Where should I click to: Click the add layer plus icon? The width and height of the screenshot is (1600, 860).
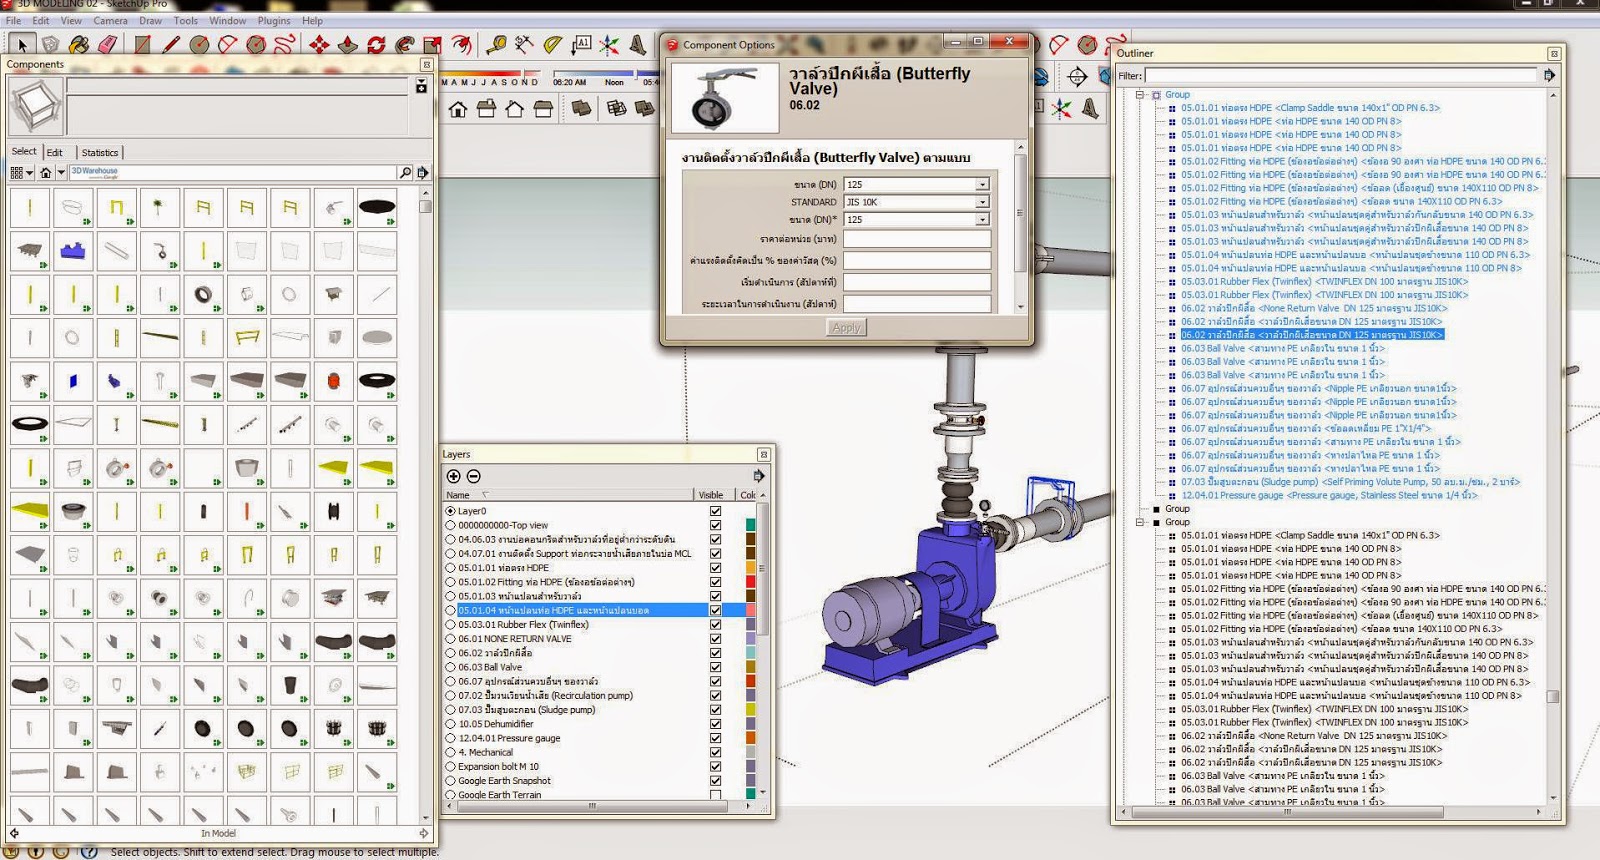[453, 476]
